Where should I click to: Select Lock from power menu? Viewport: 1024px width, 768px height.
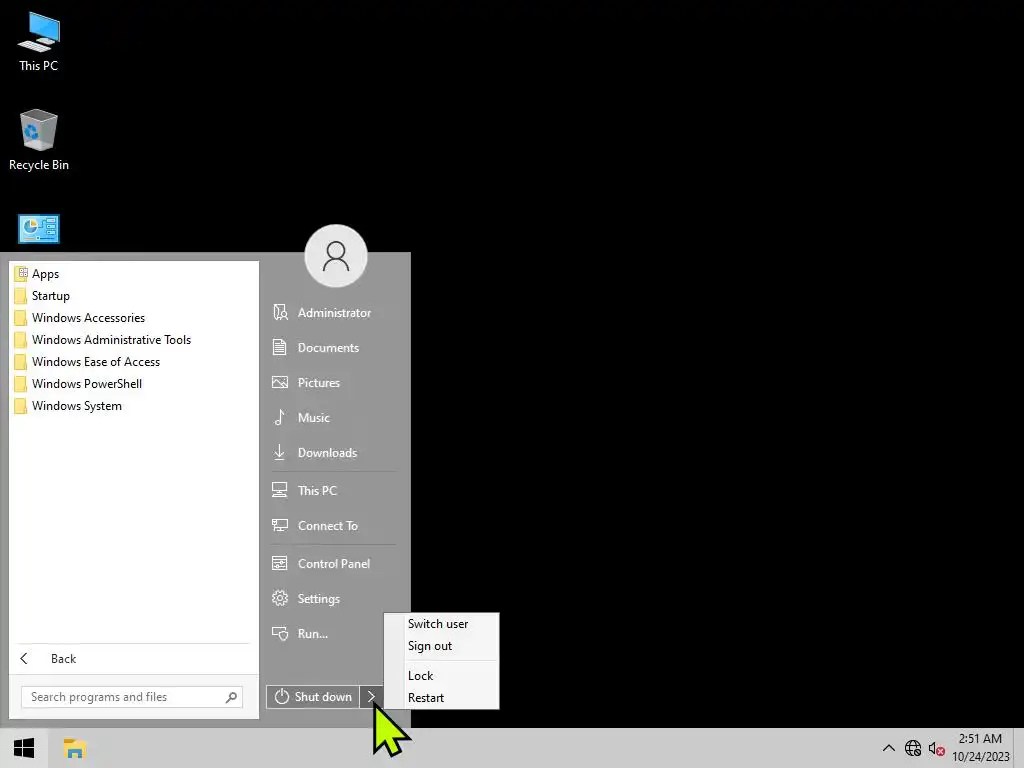[441, 676]
